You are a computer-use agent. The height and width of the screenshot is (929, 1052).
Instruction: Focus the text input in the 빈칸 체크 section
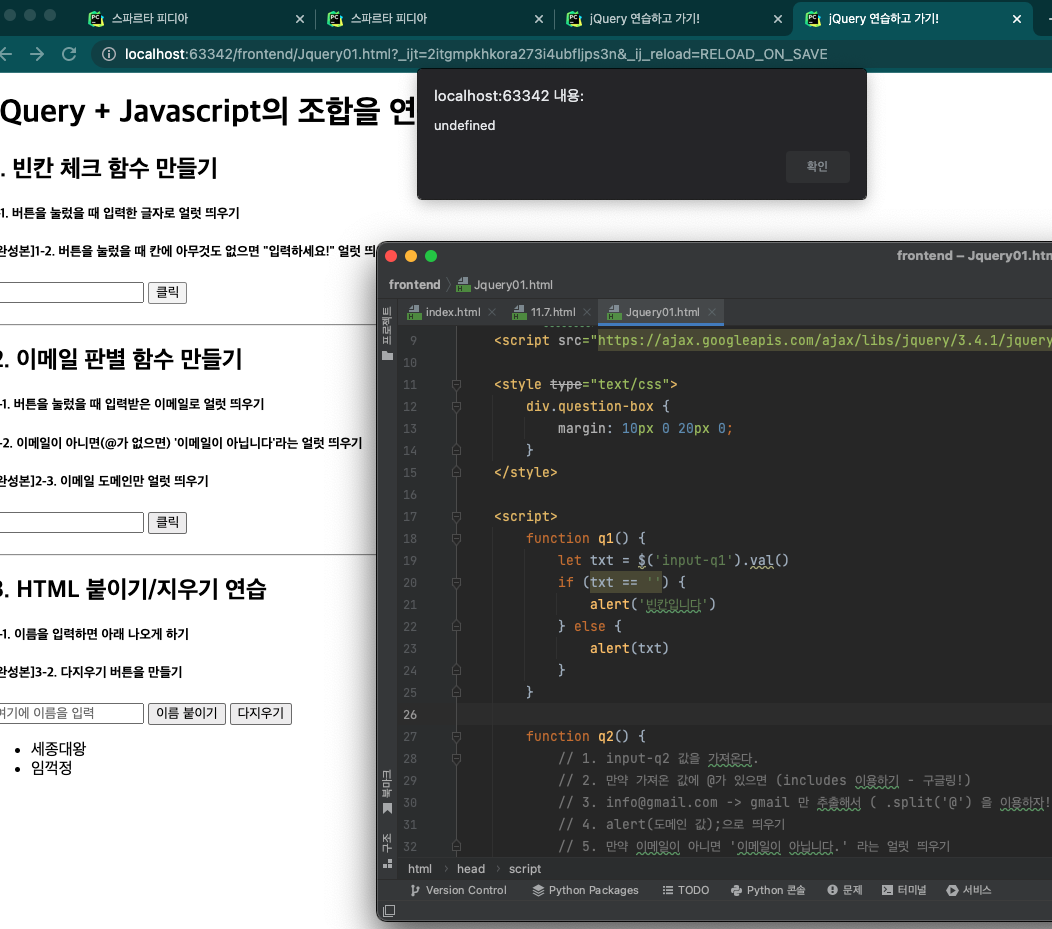71,292
